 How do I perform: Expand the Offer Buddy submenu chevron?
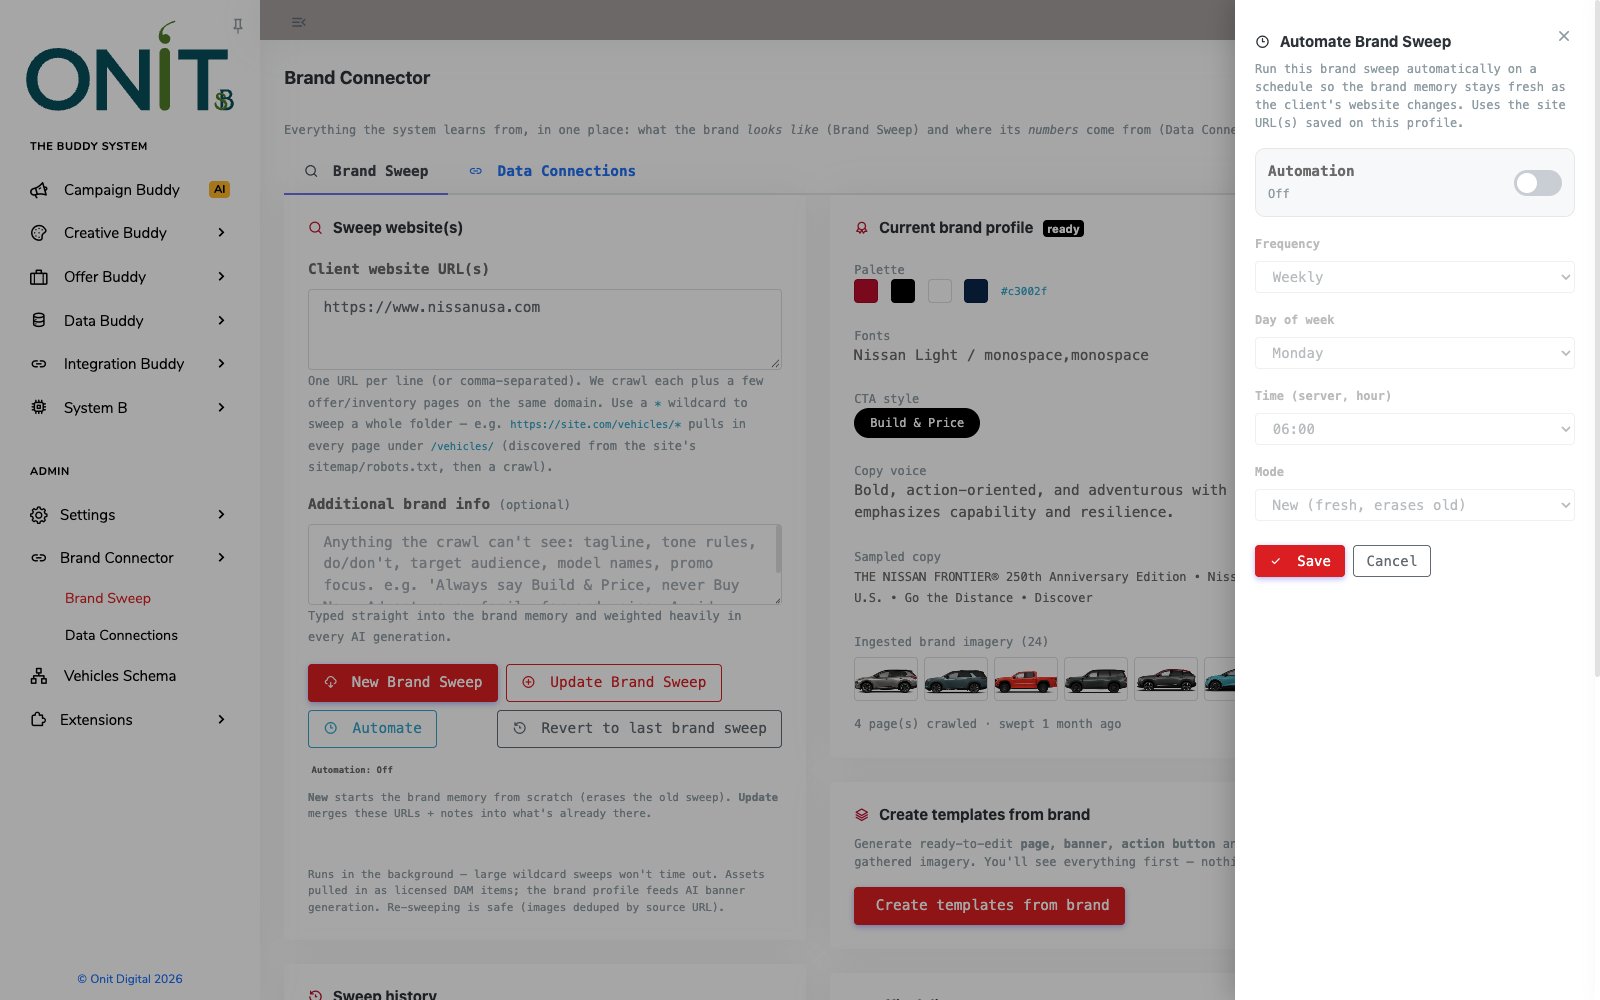pyautogui.click(x=222, y=277)
